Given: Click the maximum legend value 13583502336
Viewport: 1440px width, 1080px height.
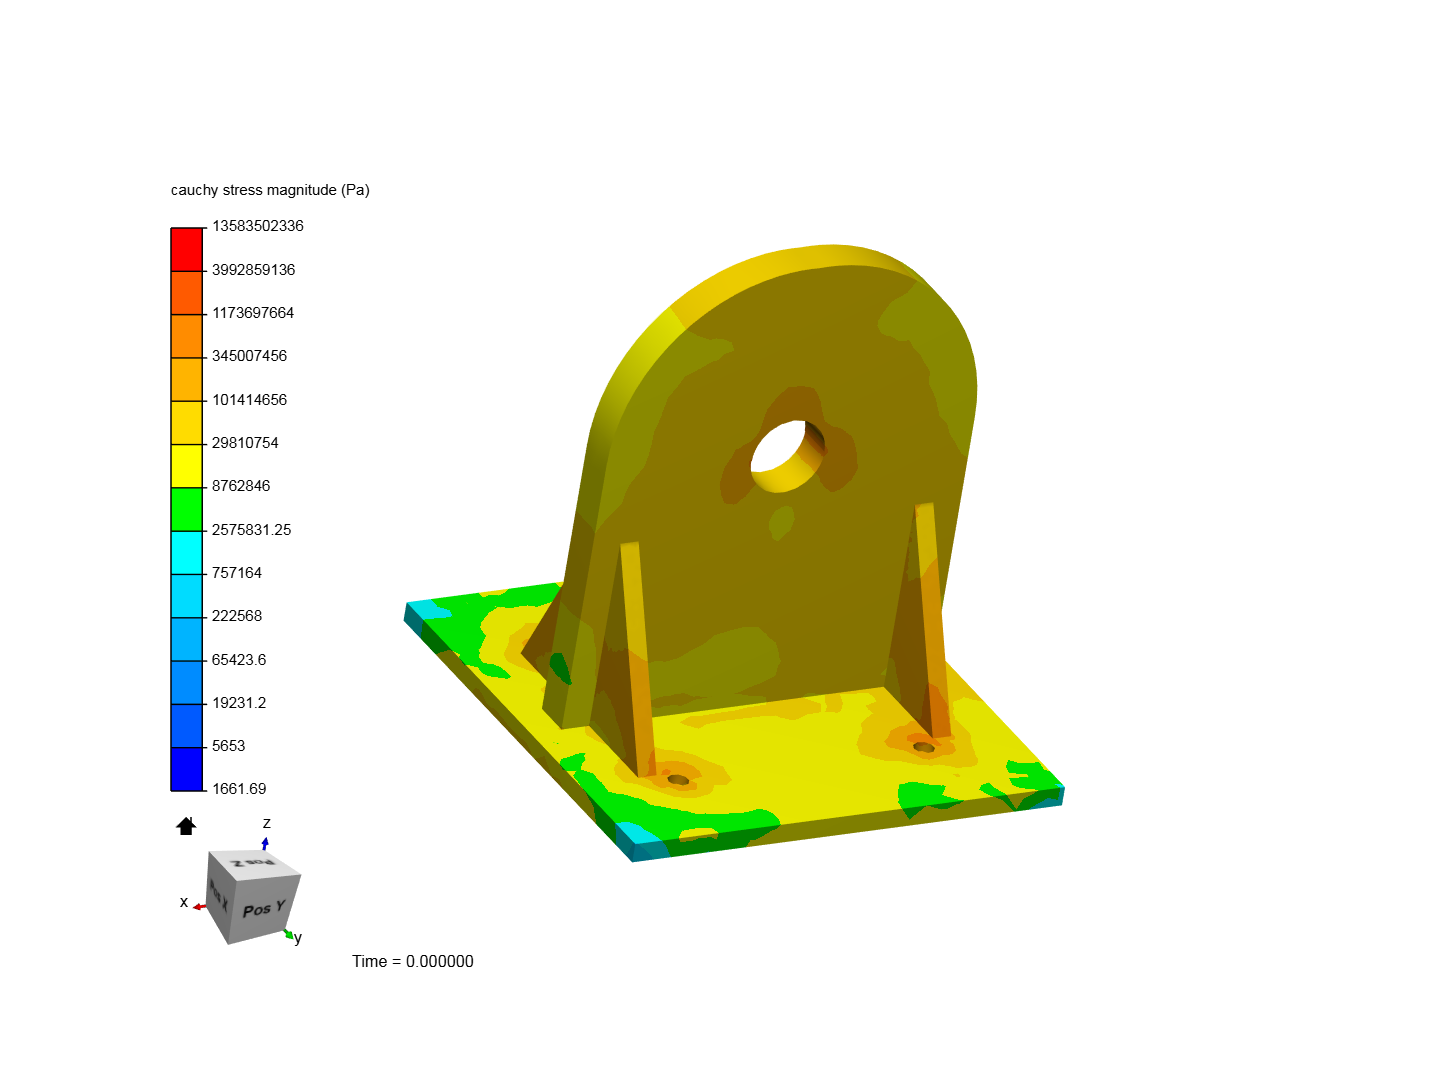Looking at the screenshot, I should point(257,226).
